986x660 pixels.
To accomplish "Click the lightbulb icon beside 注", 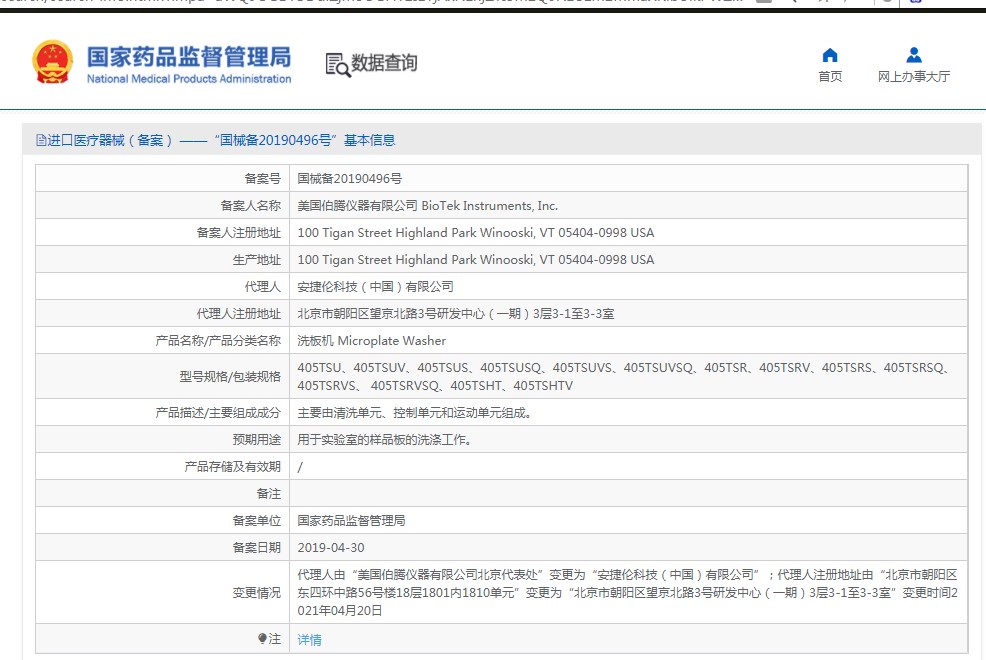I will [262, 639].
